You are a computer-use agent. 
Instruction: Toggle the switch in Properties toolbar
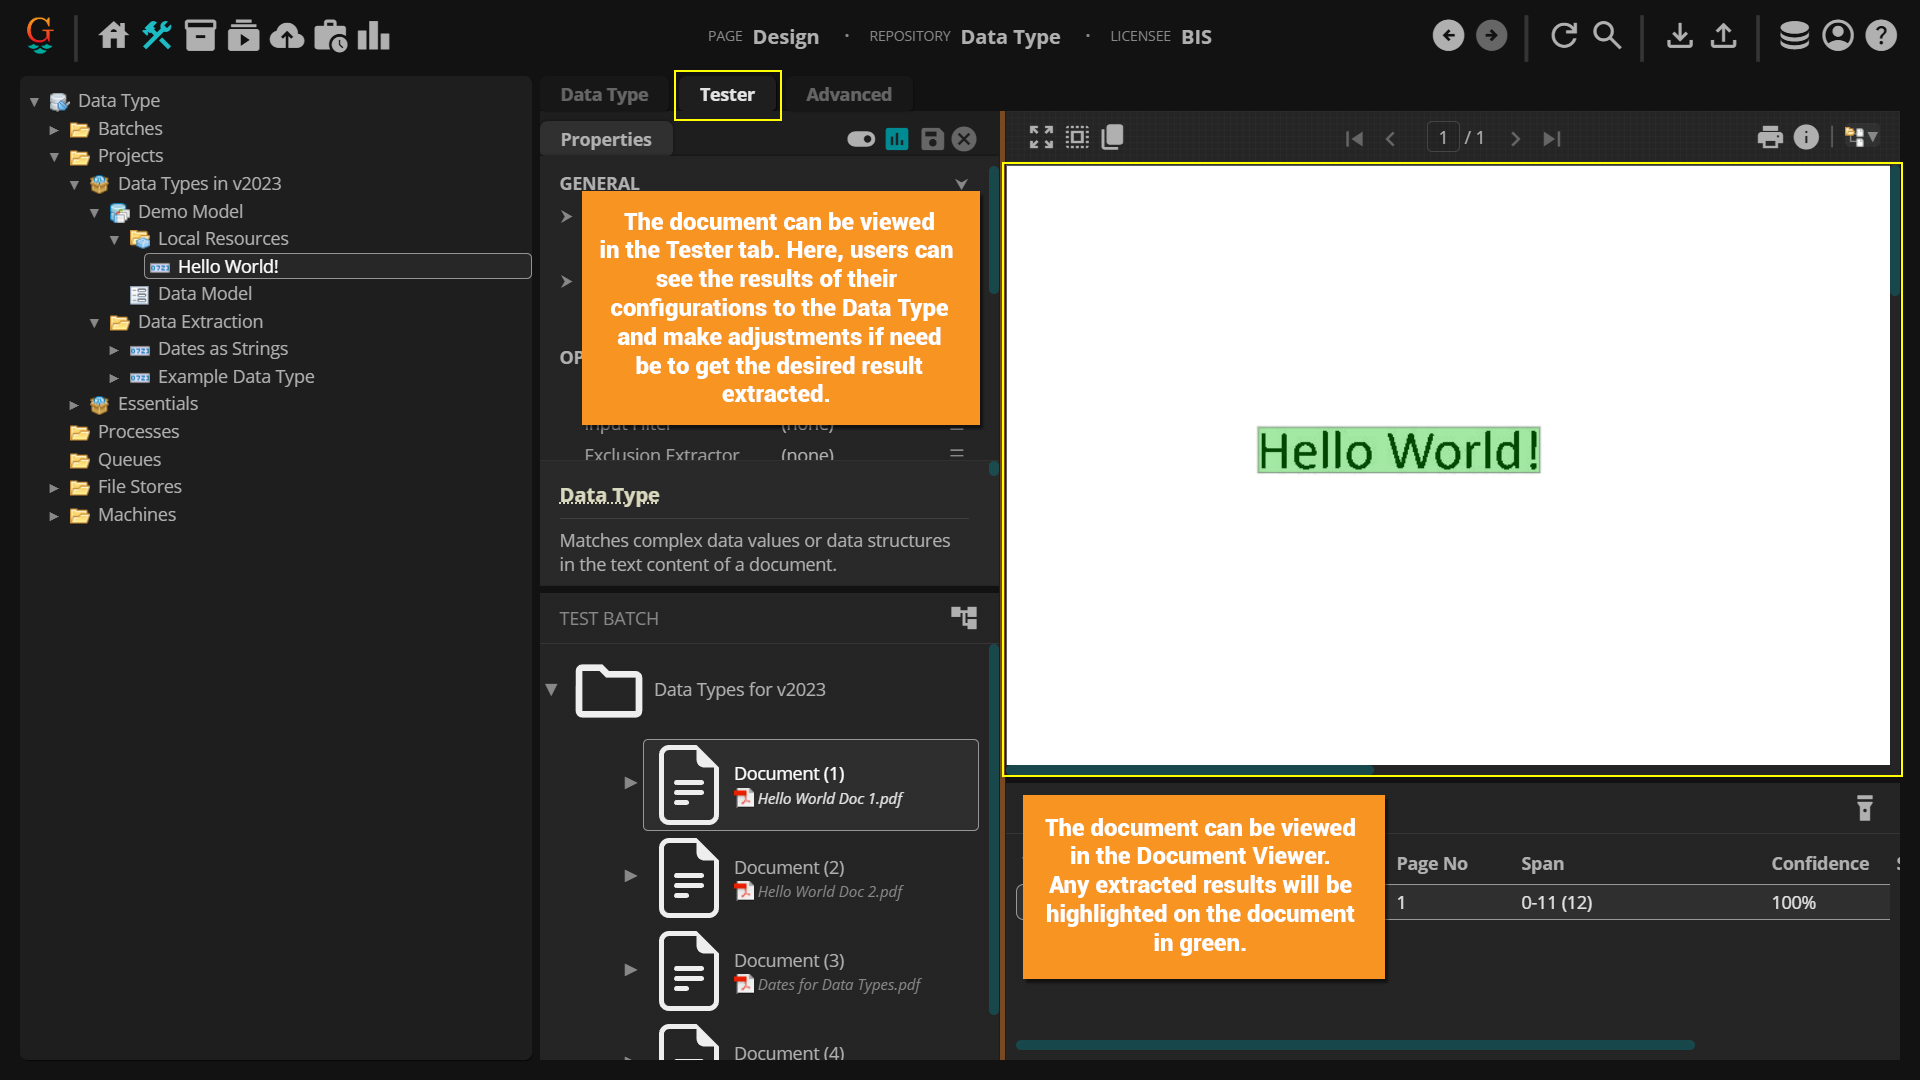tap(860, 139)
